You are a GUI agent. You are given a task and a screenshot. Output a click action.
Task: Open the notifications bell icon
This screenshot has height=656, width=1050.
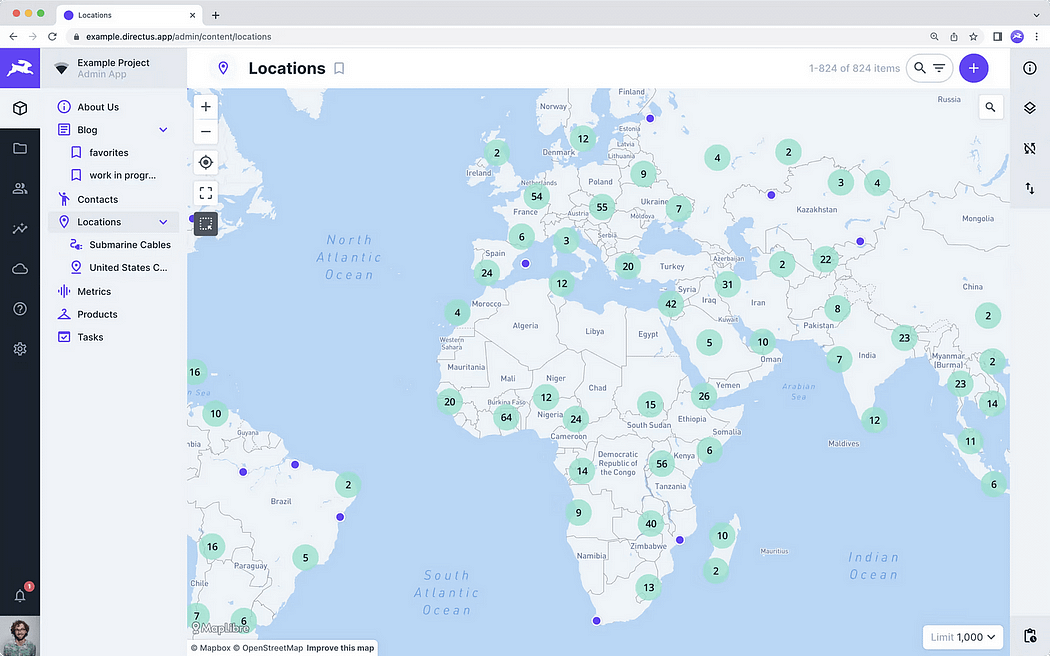click(x=20, y=595)
